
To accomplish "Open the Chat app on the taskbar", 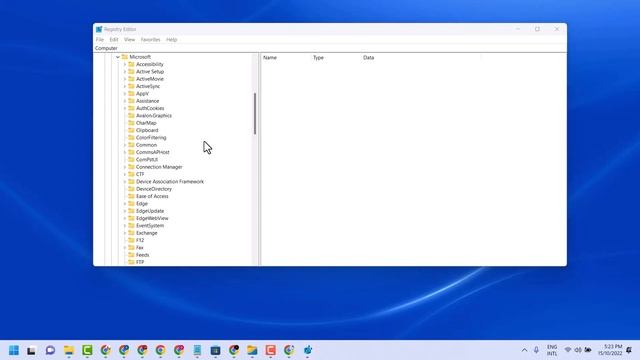I will click(x=50, y=350).
